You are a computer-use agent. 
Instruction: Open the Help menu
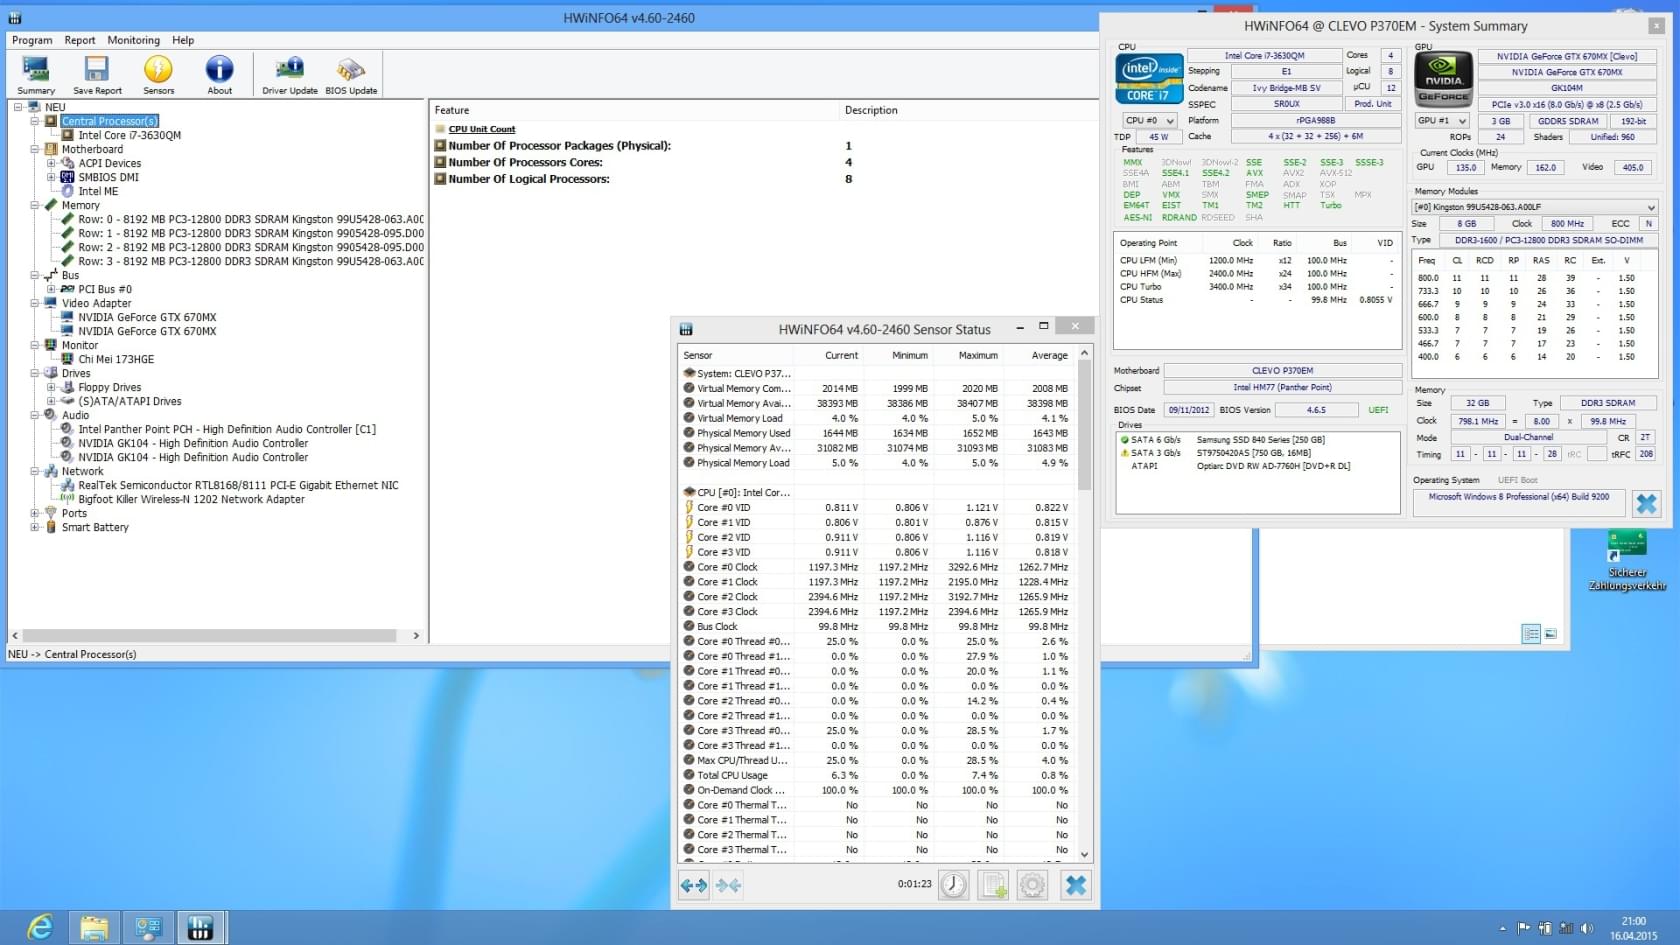tap(183, 40)
